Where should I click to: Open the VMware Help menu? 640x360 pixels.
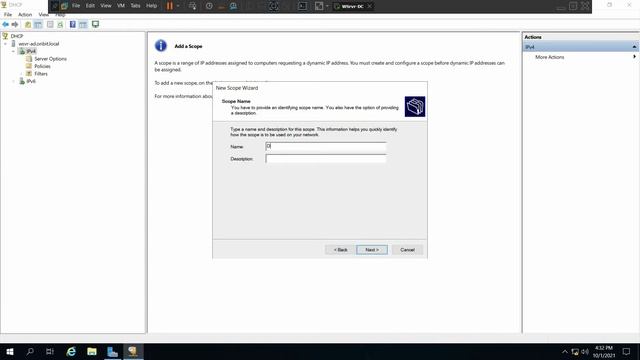(151, 6)
